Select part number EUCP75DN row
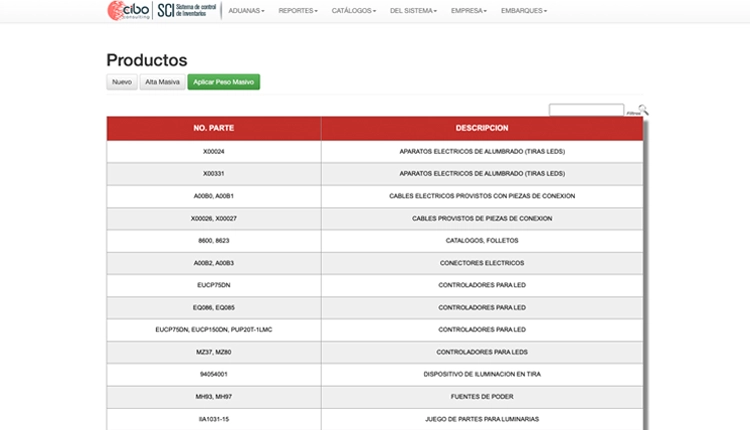The width and height of the screenshot is (750, 430). pyautogui.click(x=213, y=285)
